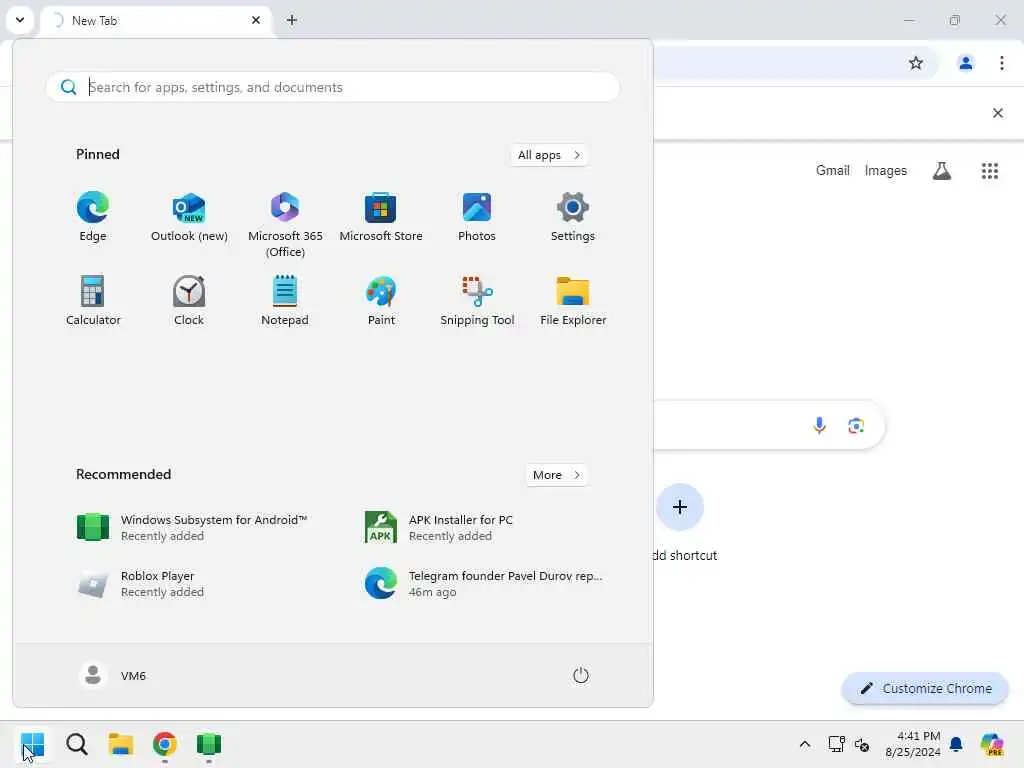Open Windows Subsystem for Android taskbar icon
This screenshot has height=768, width=1024.
tap(209, 744)
